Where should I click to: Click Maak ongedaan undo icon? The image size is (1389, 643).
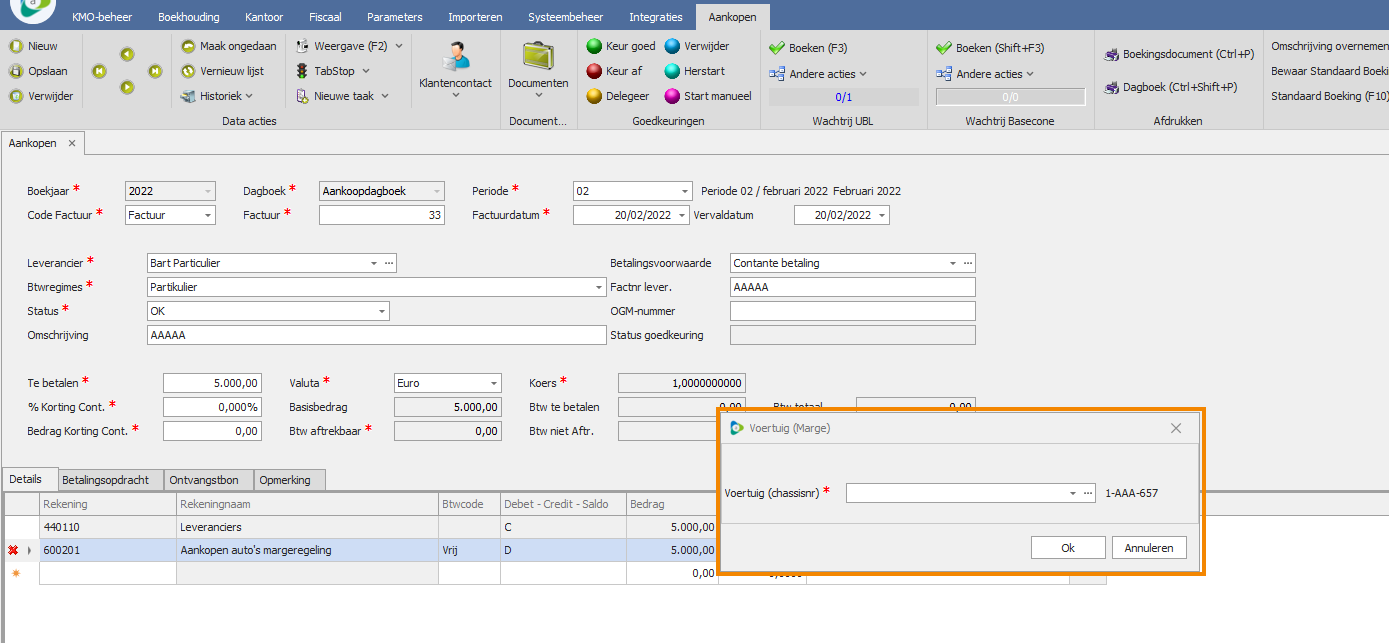(x=189, y=46)
